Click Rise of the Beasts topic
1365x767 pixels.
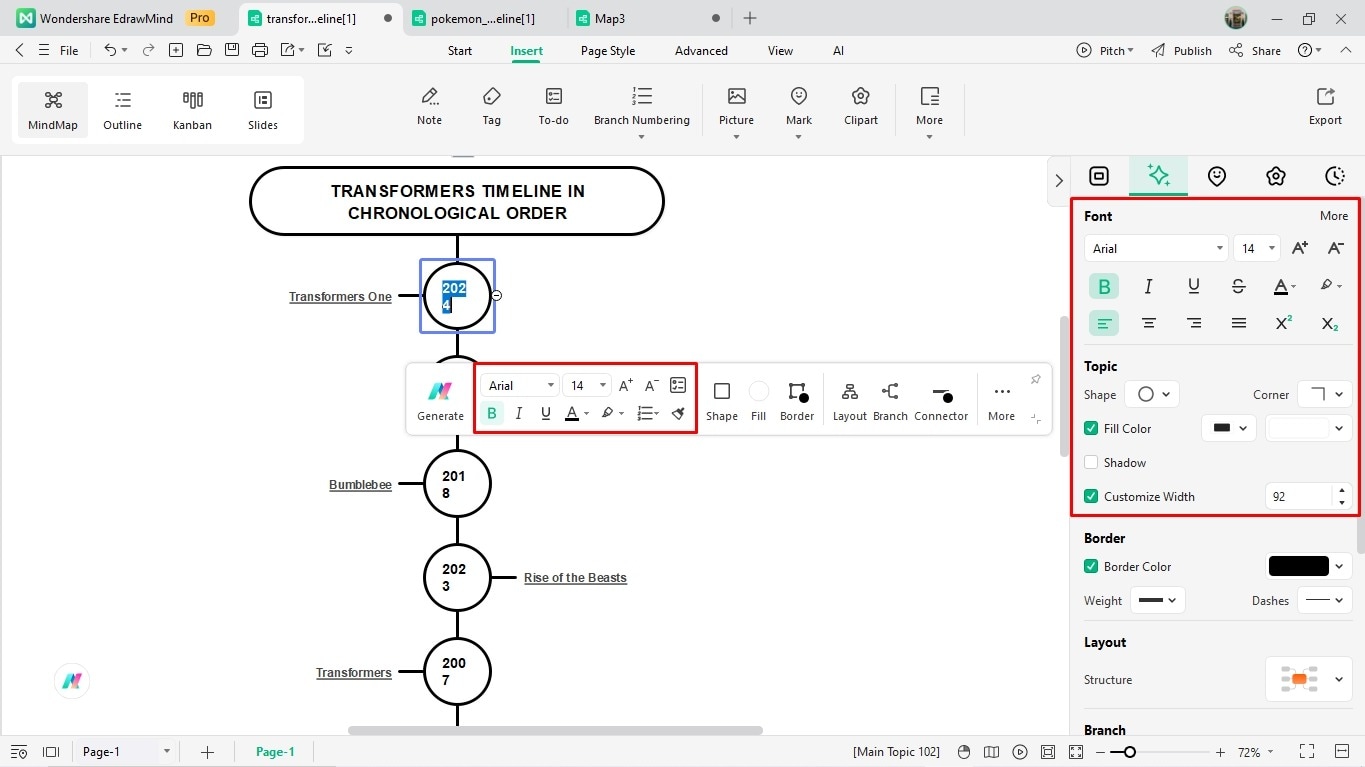575,578
